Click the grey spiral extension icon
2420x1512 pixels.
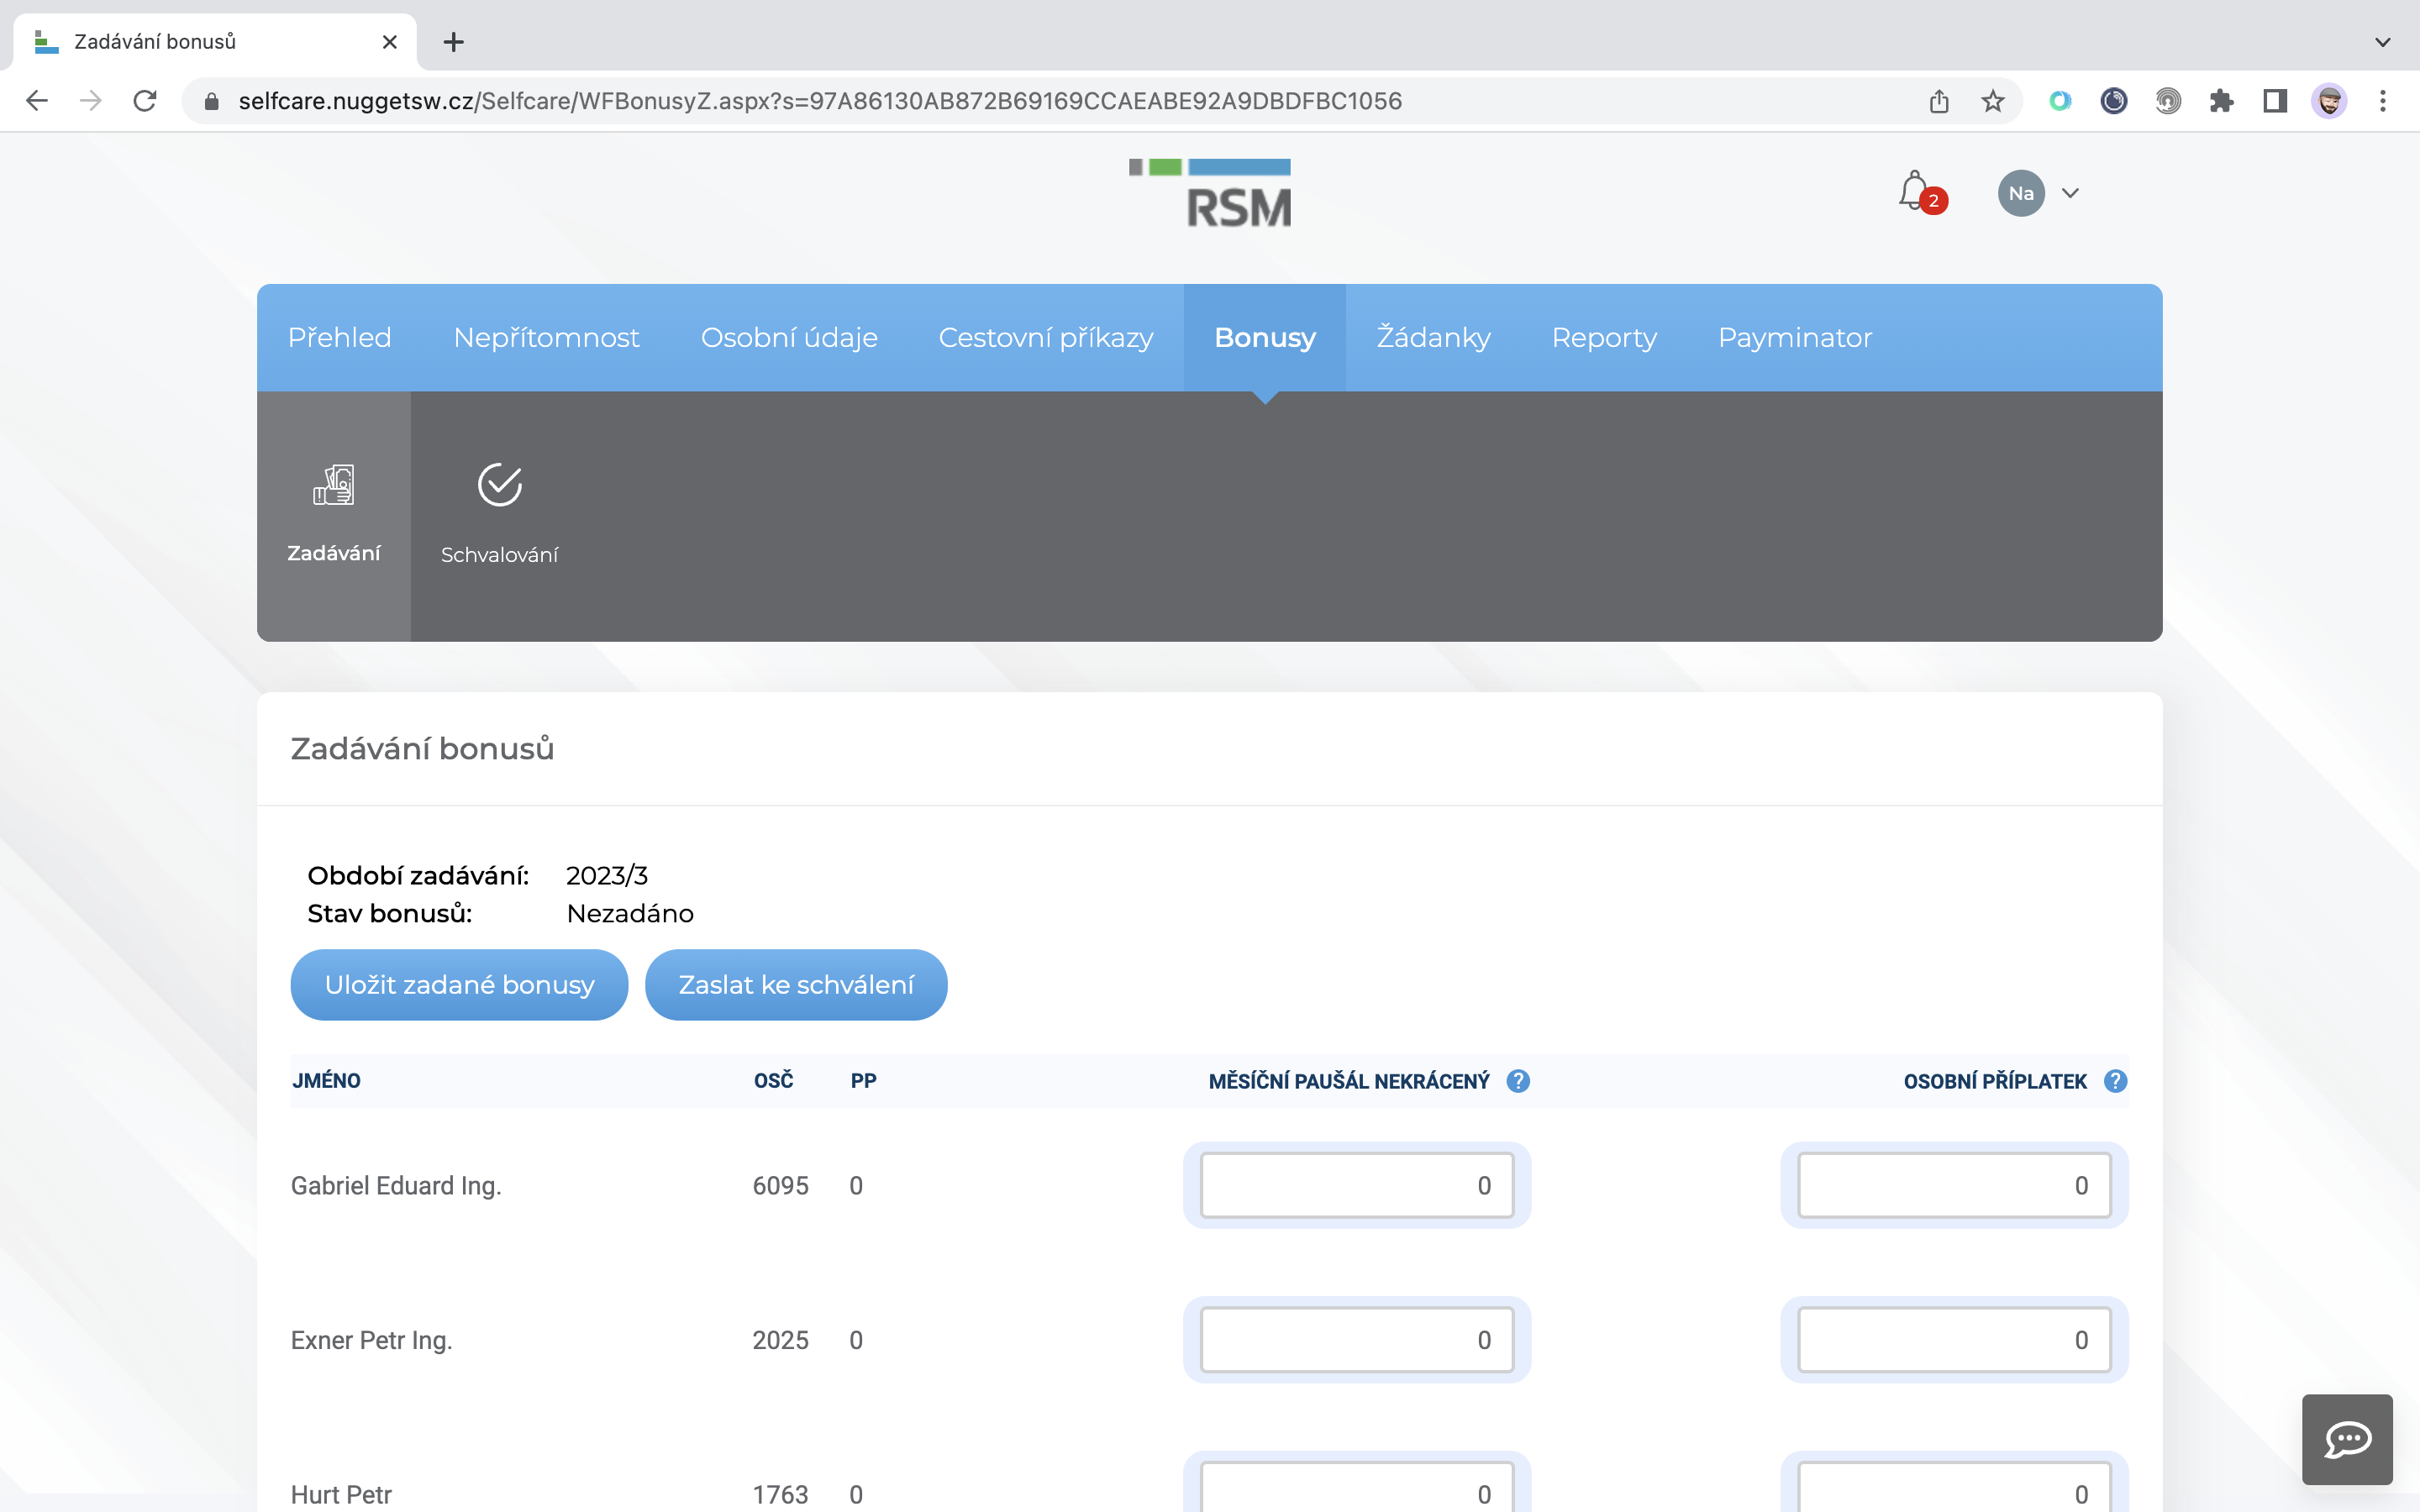[x=2167, y=101]
